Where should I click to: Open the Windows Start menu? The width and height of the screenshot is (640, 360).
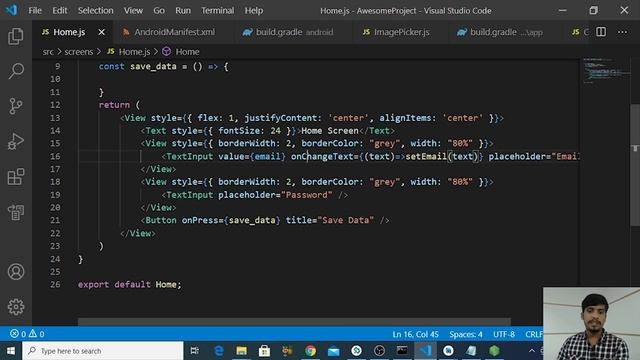click(11, 351)
